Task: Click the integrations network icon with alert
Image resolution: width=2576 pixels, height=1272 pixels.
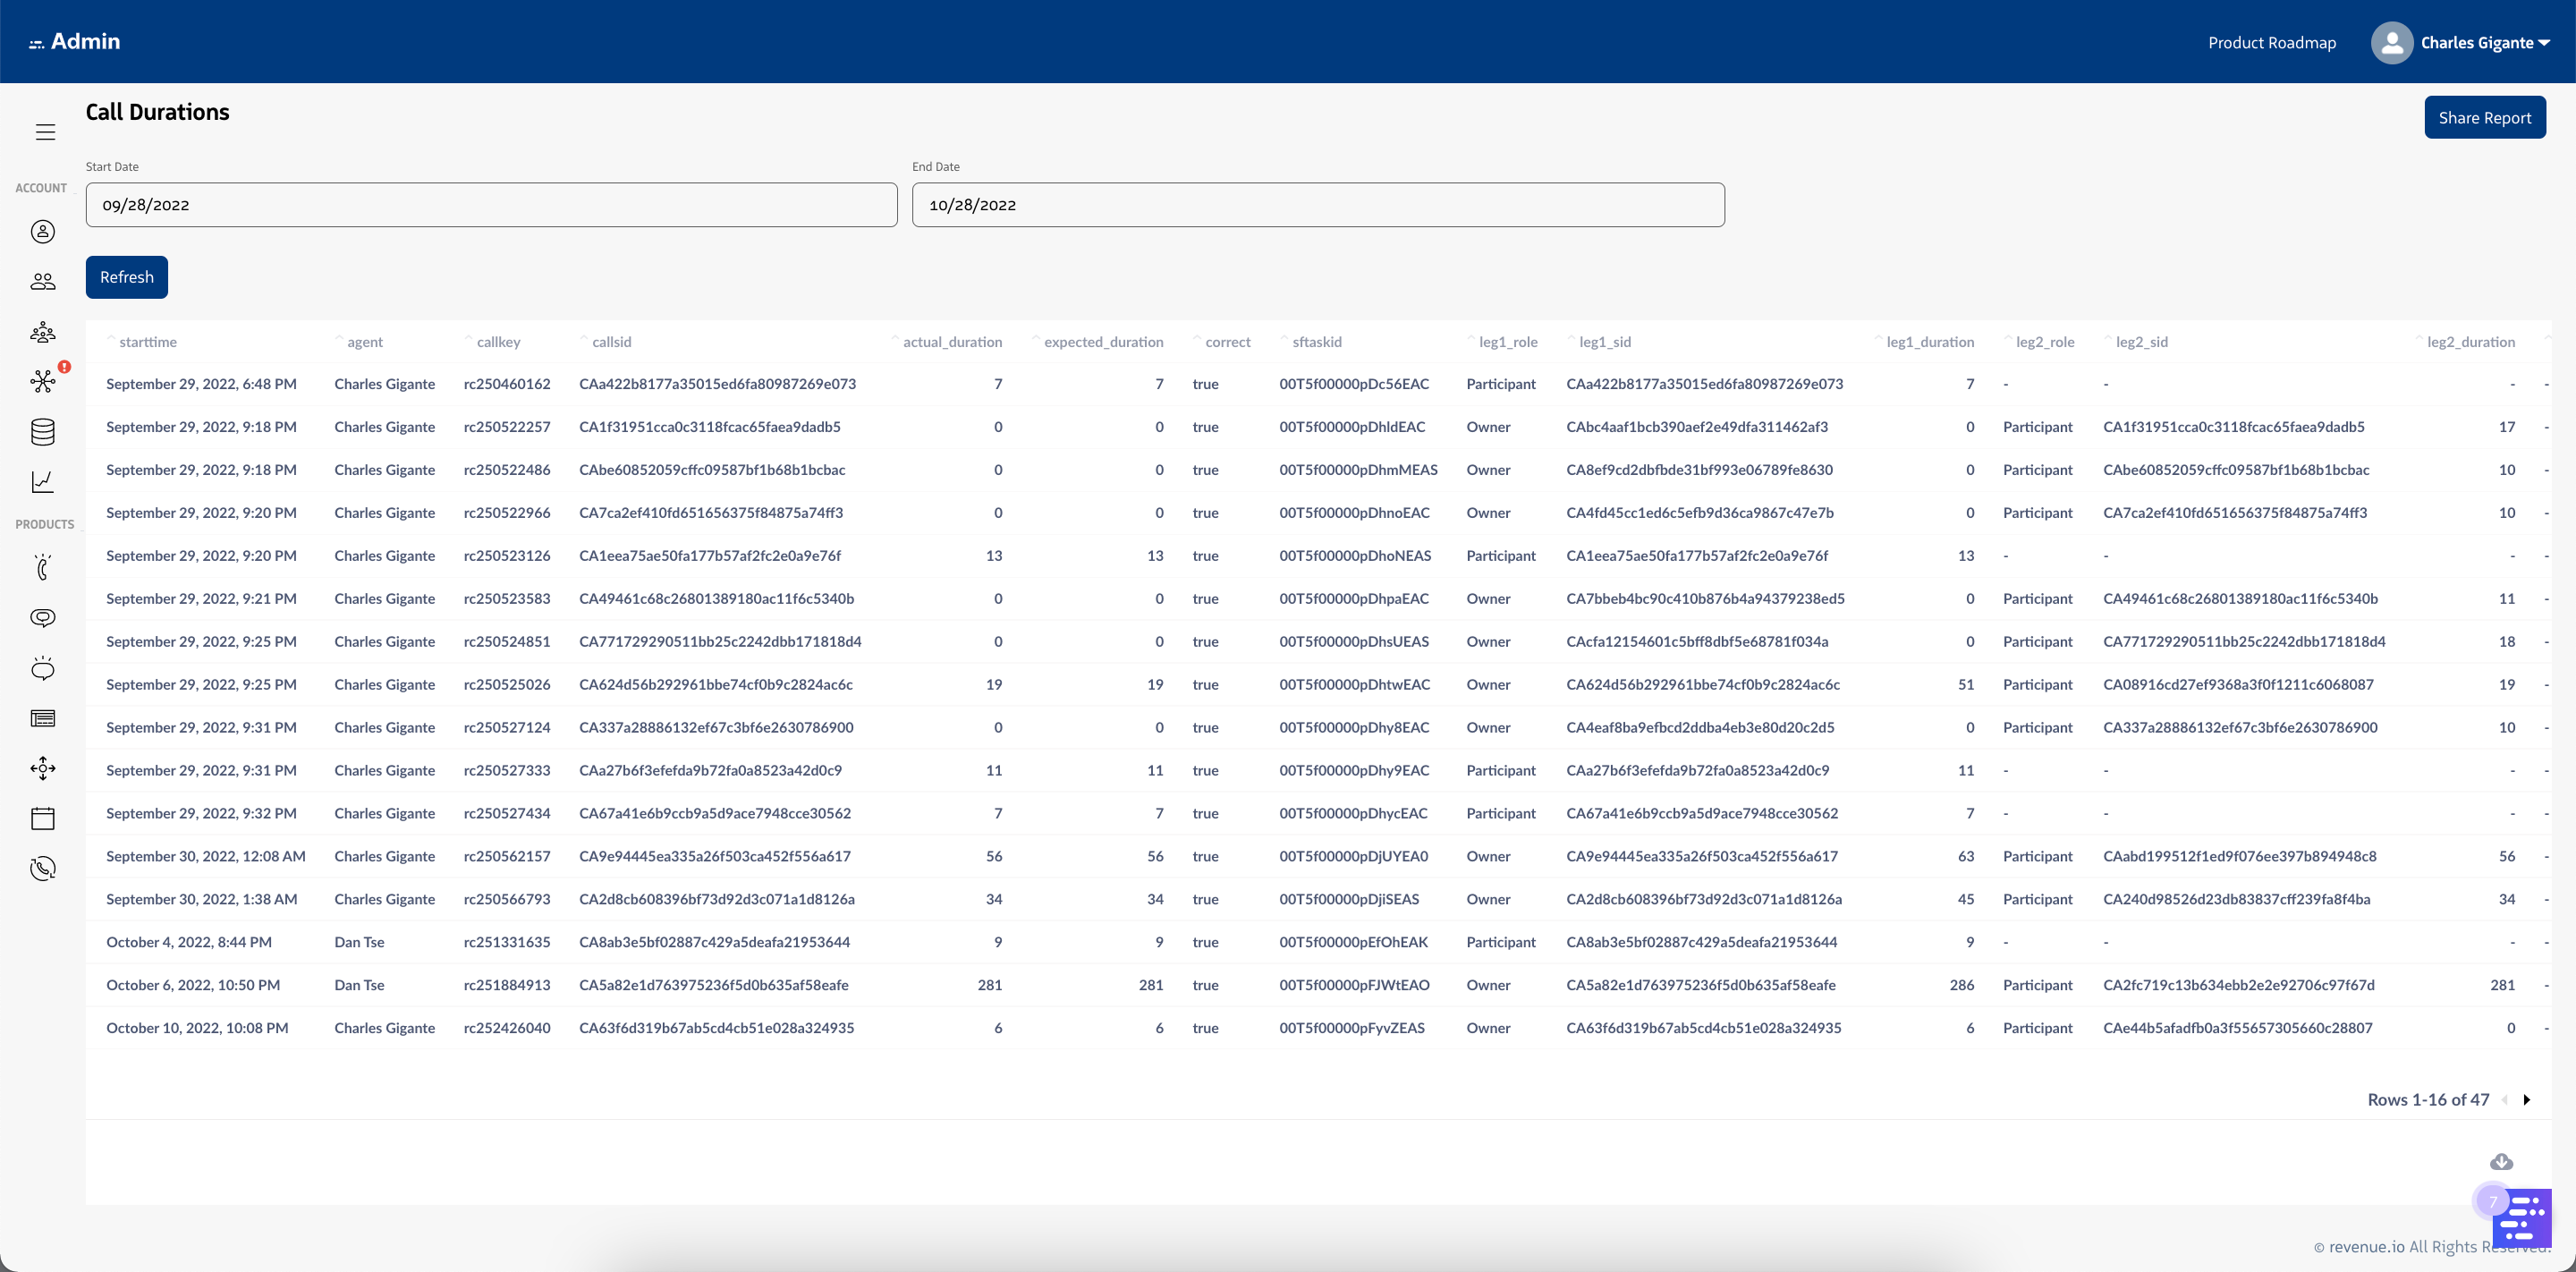Action: click(x=43, y=381)
